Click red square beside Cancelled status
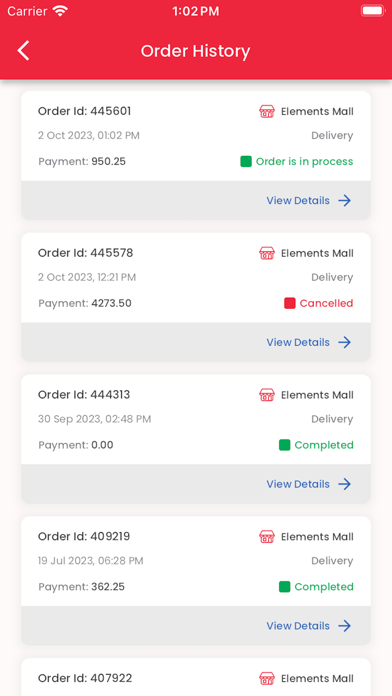 [290, 303]
